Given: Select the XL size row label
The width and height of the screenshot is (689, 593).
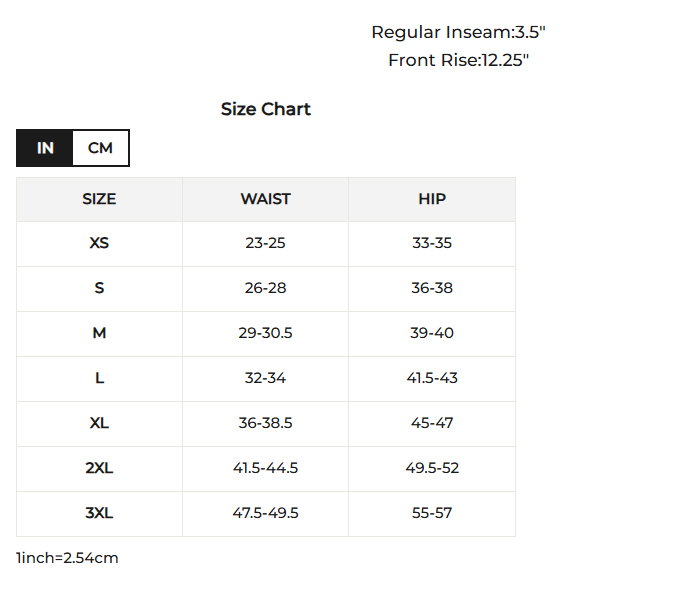Looking at the screenshot, I should click(99, 423).
